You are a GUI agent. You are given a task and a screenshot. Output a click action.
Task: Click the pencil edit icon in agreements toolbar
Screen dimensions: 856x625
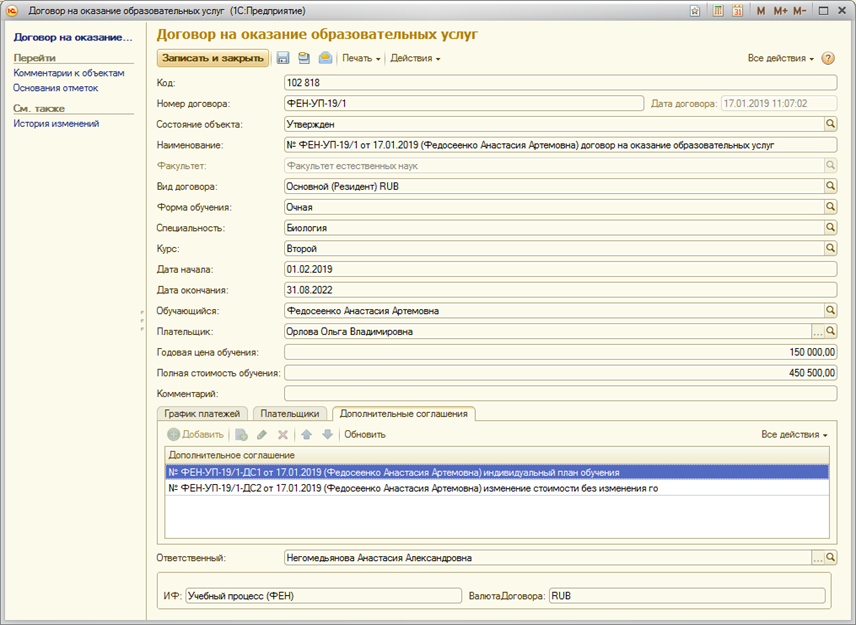click(262, 435)
